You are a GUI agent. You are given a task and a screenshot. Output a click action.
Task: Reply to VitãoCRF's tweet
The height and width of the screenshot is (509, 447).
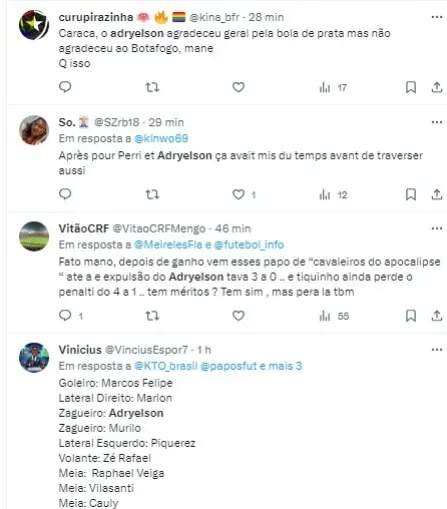point(65,315)
